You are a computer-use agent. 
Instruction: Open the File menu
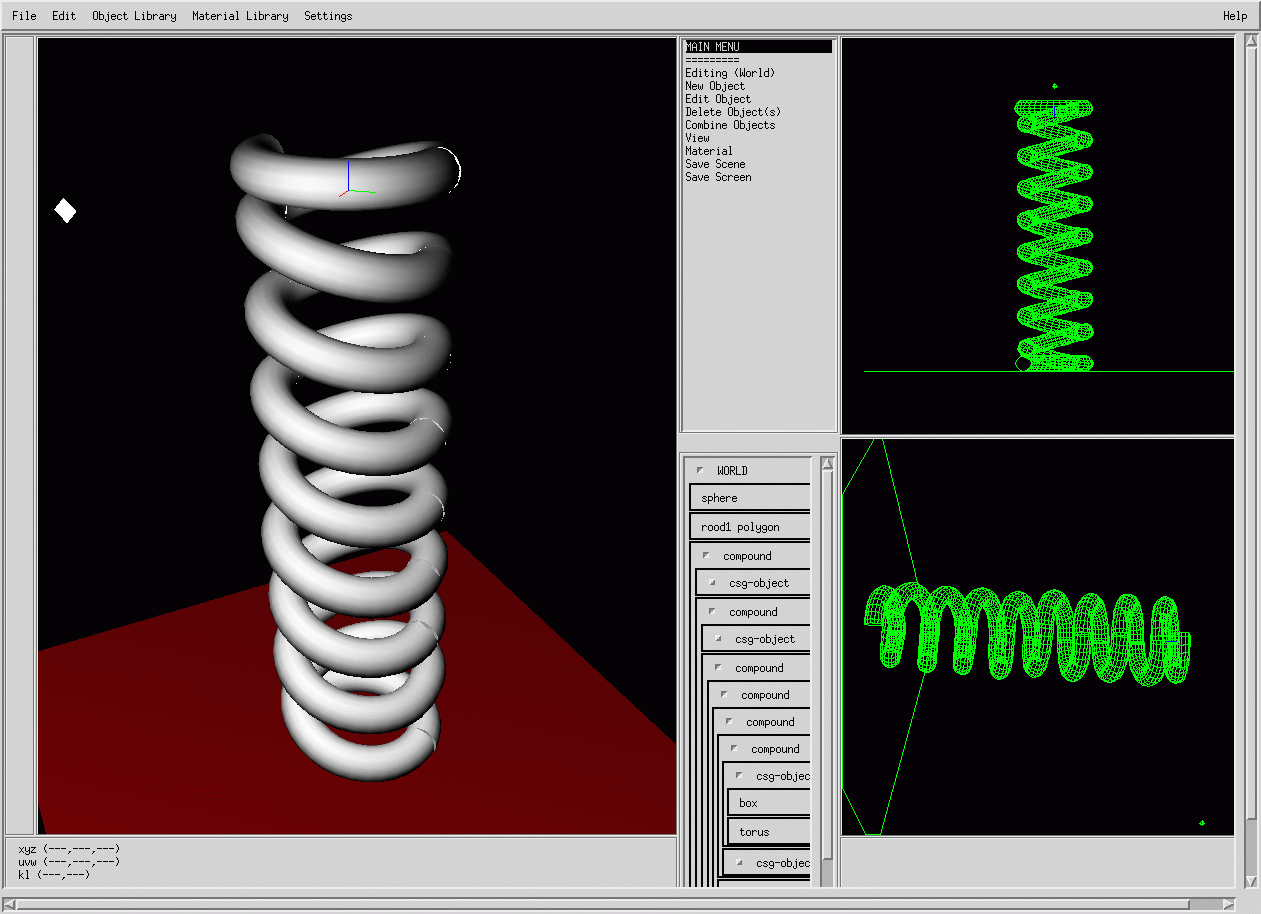pyautogui.click(x=24, y=16)
